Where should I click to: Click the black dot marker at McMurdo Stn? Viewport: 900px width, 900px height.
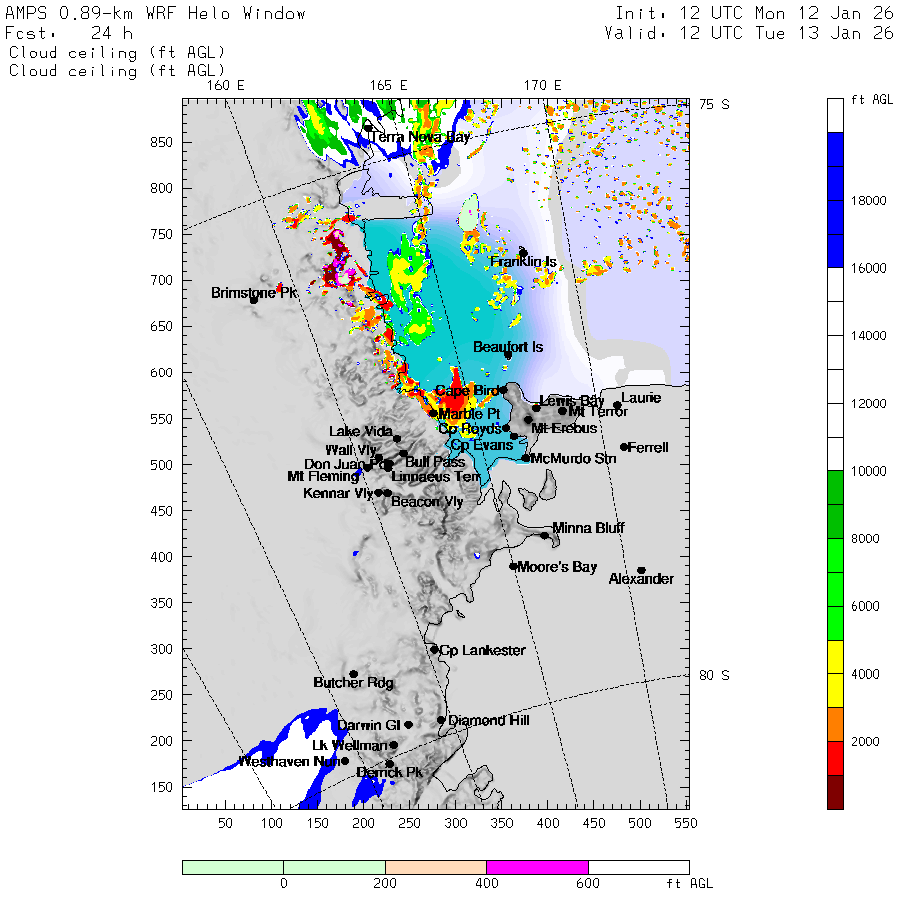pyautogui.click(x=525, y=458)
